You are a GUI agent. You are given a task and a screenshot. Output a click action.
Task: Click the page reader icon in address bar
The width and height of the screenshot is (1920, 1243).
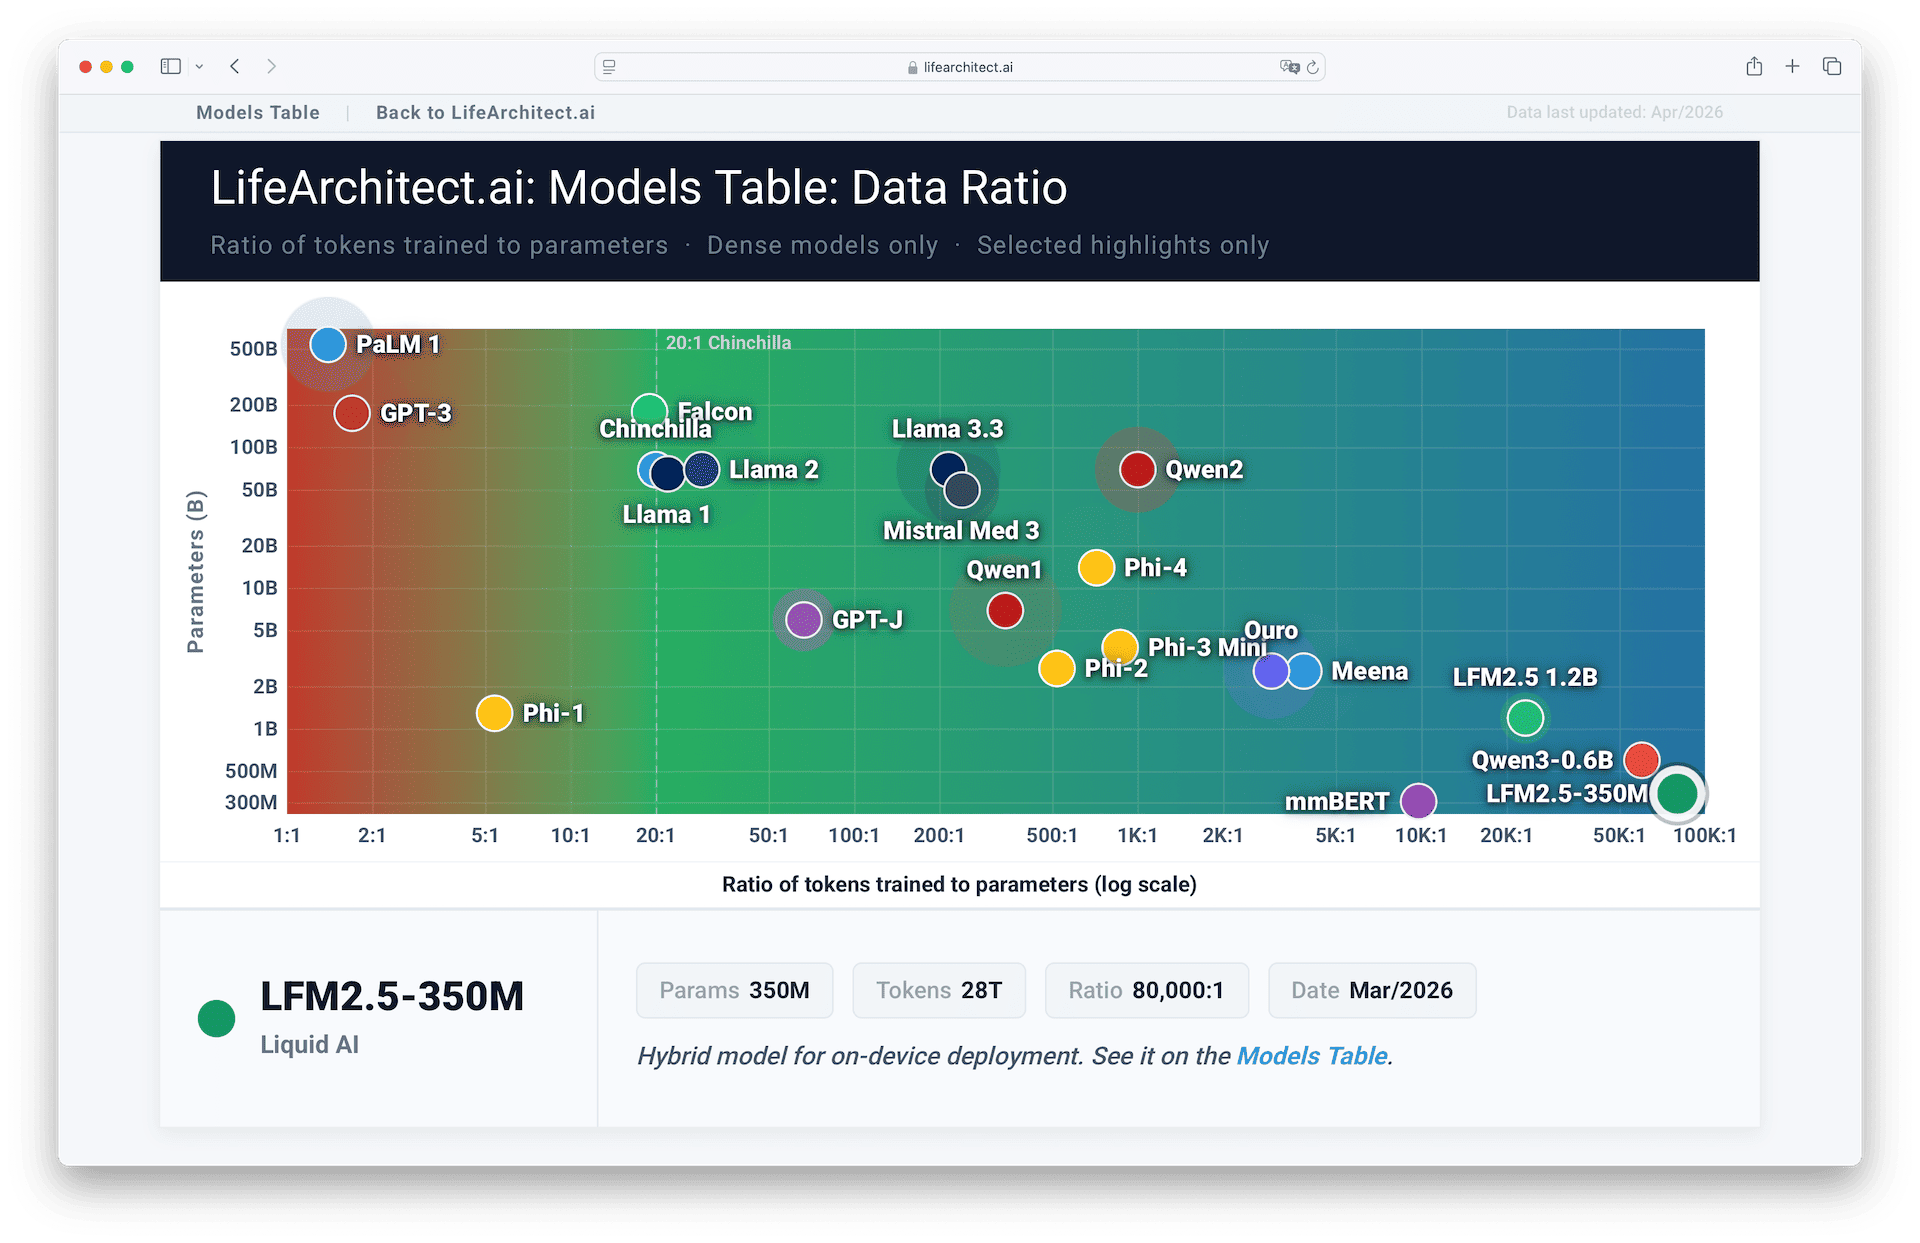609,67
